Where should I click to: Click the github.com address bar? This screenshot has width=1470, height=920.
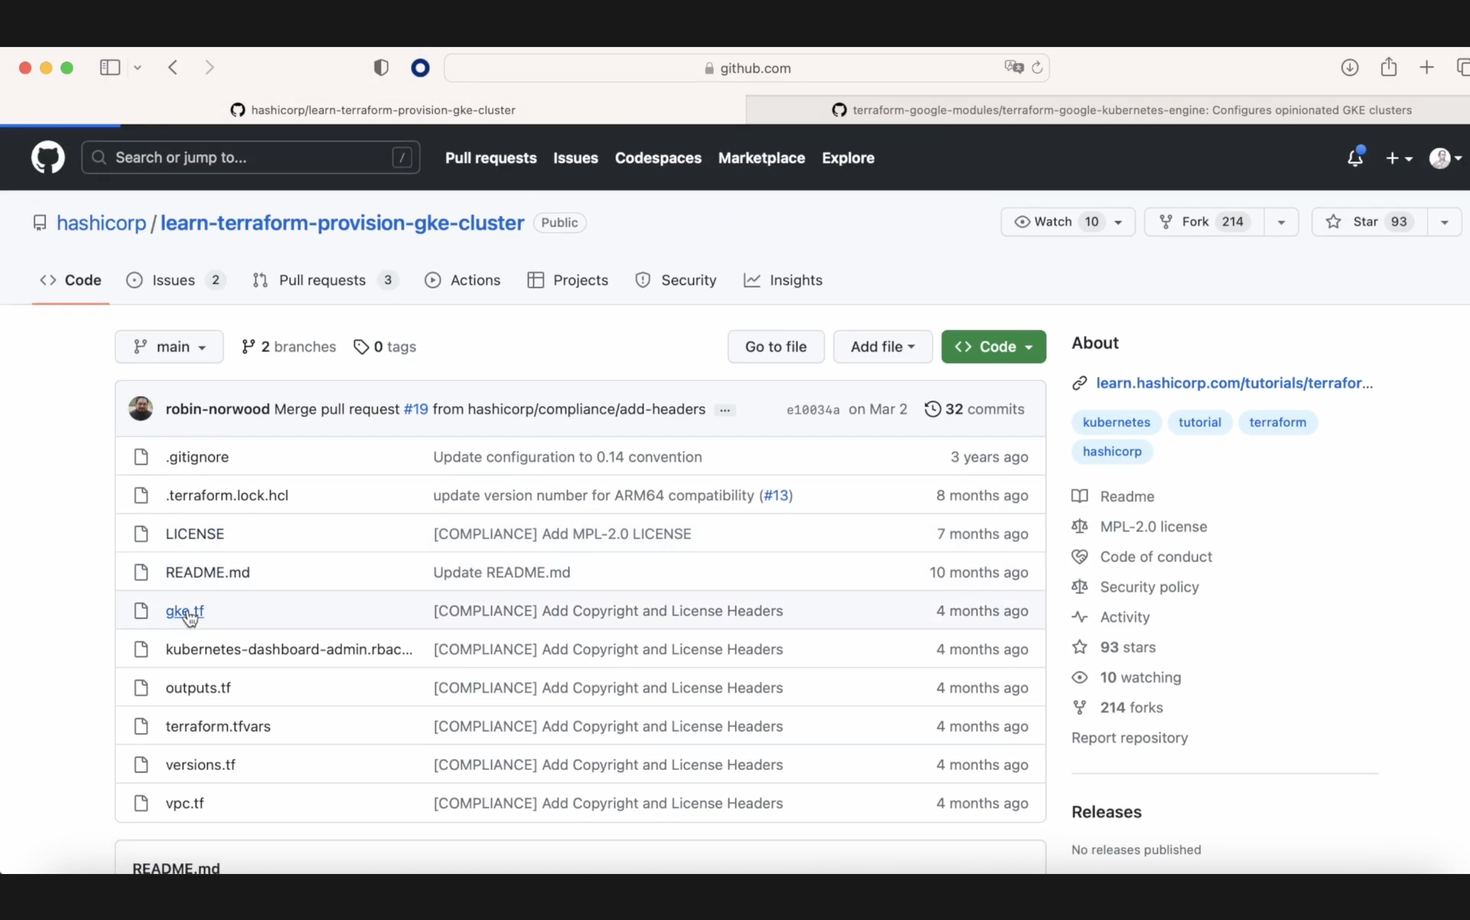(747, 67)
